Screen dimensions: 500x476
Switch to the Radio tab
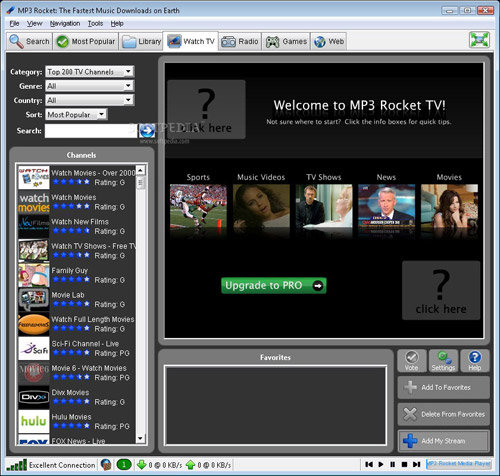(x=240, y=41)
